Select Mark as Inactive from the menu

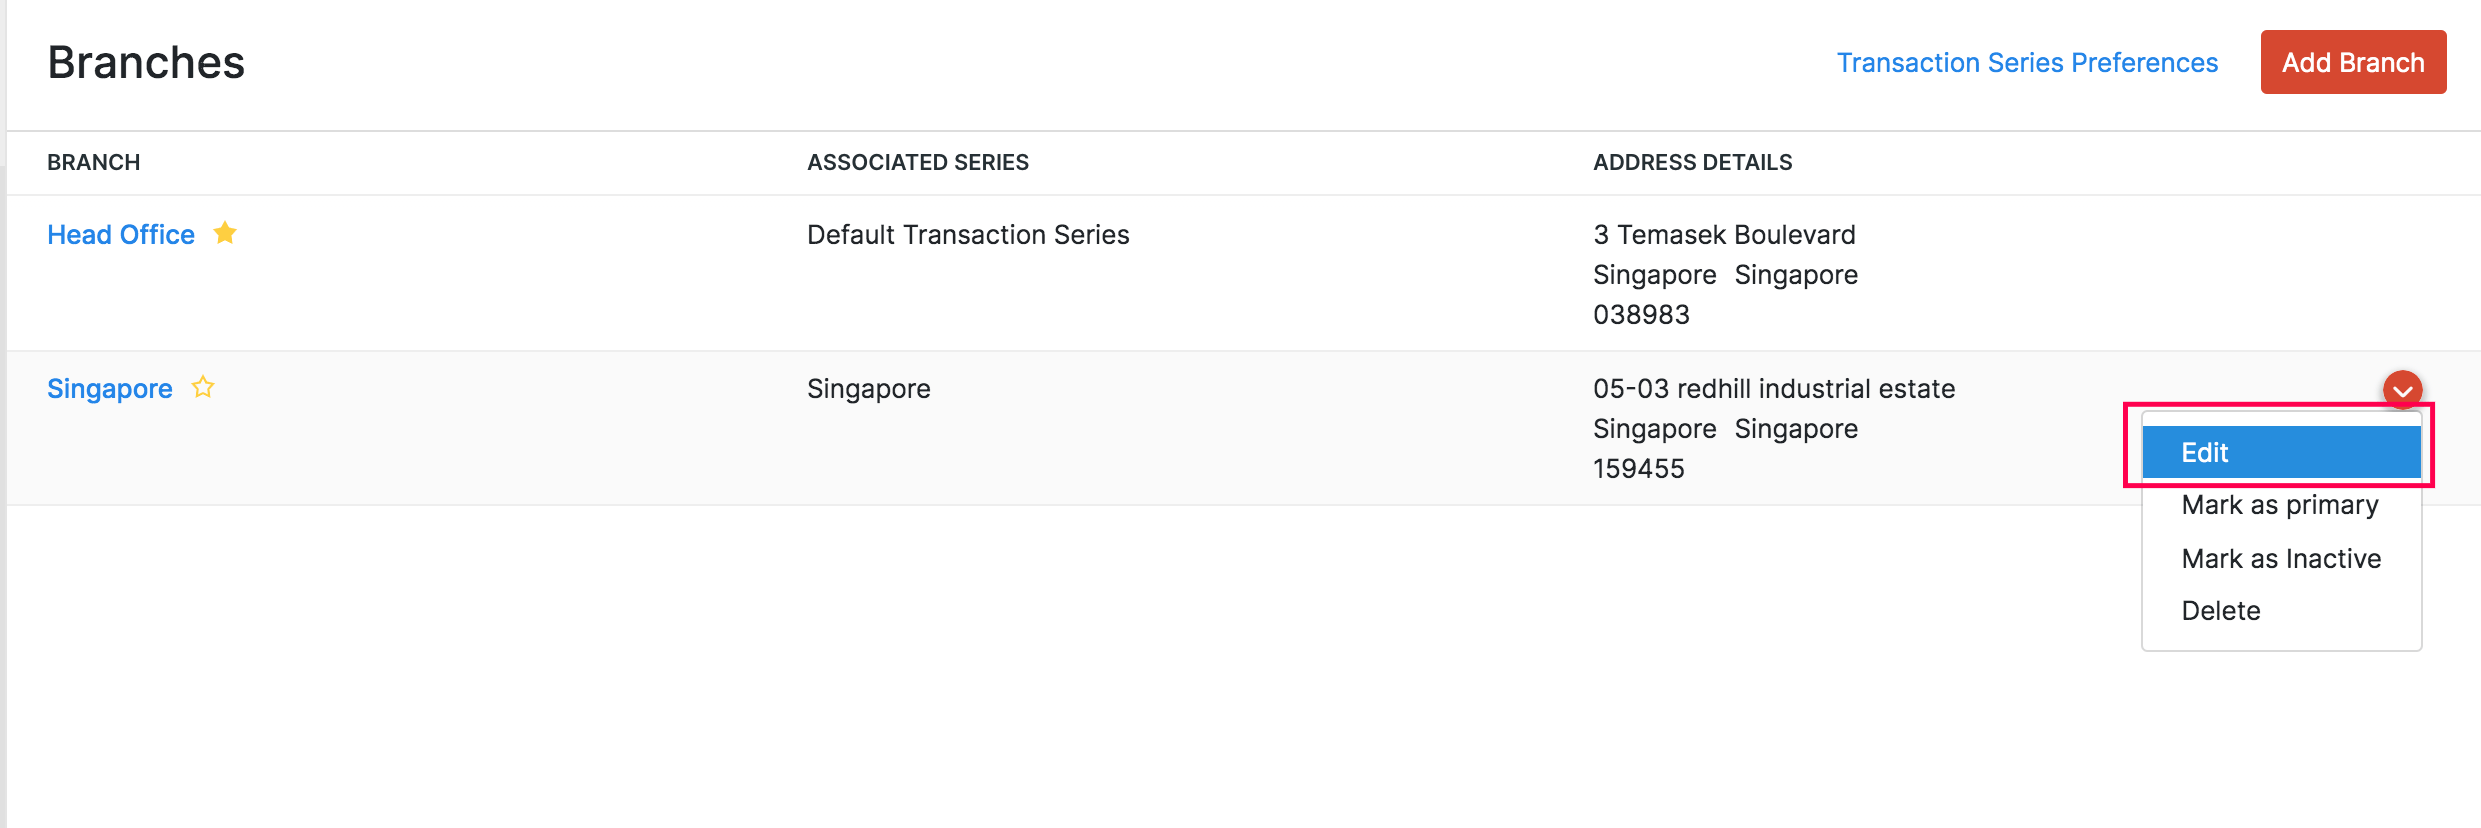(x=2280, y=558)
